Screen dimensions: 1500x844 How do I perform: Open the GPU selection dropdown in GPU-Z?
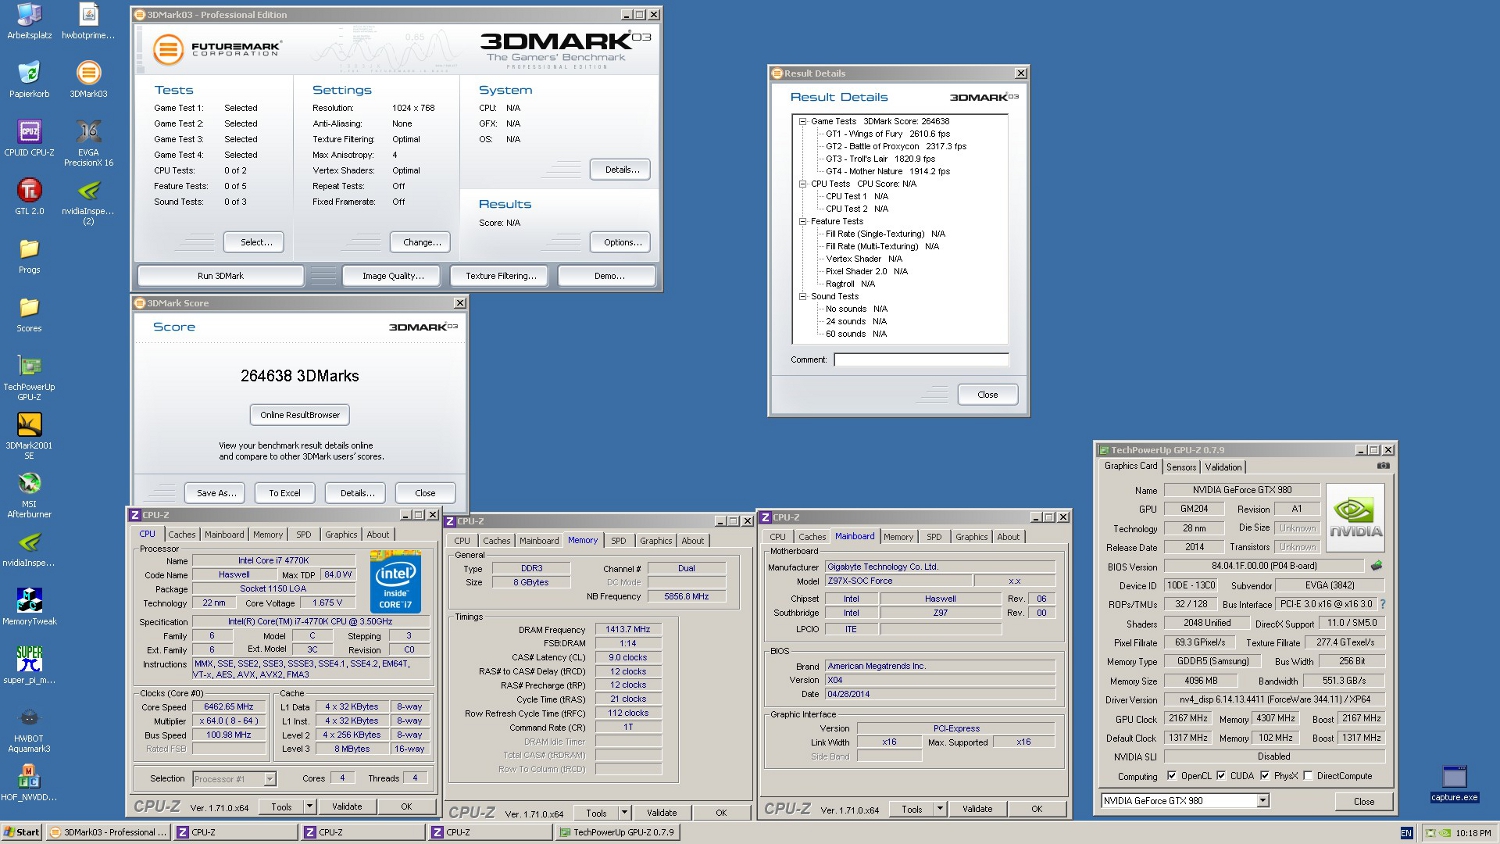click(1263, 800)
